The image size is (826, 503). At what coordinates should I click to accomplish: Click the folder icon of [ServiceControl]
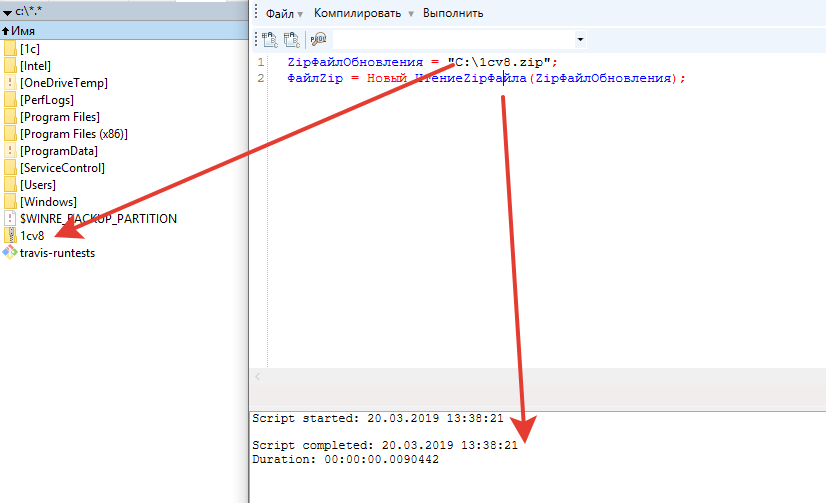10,167
